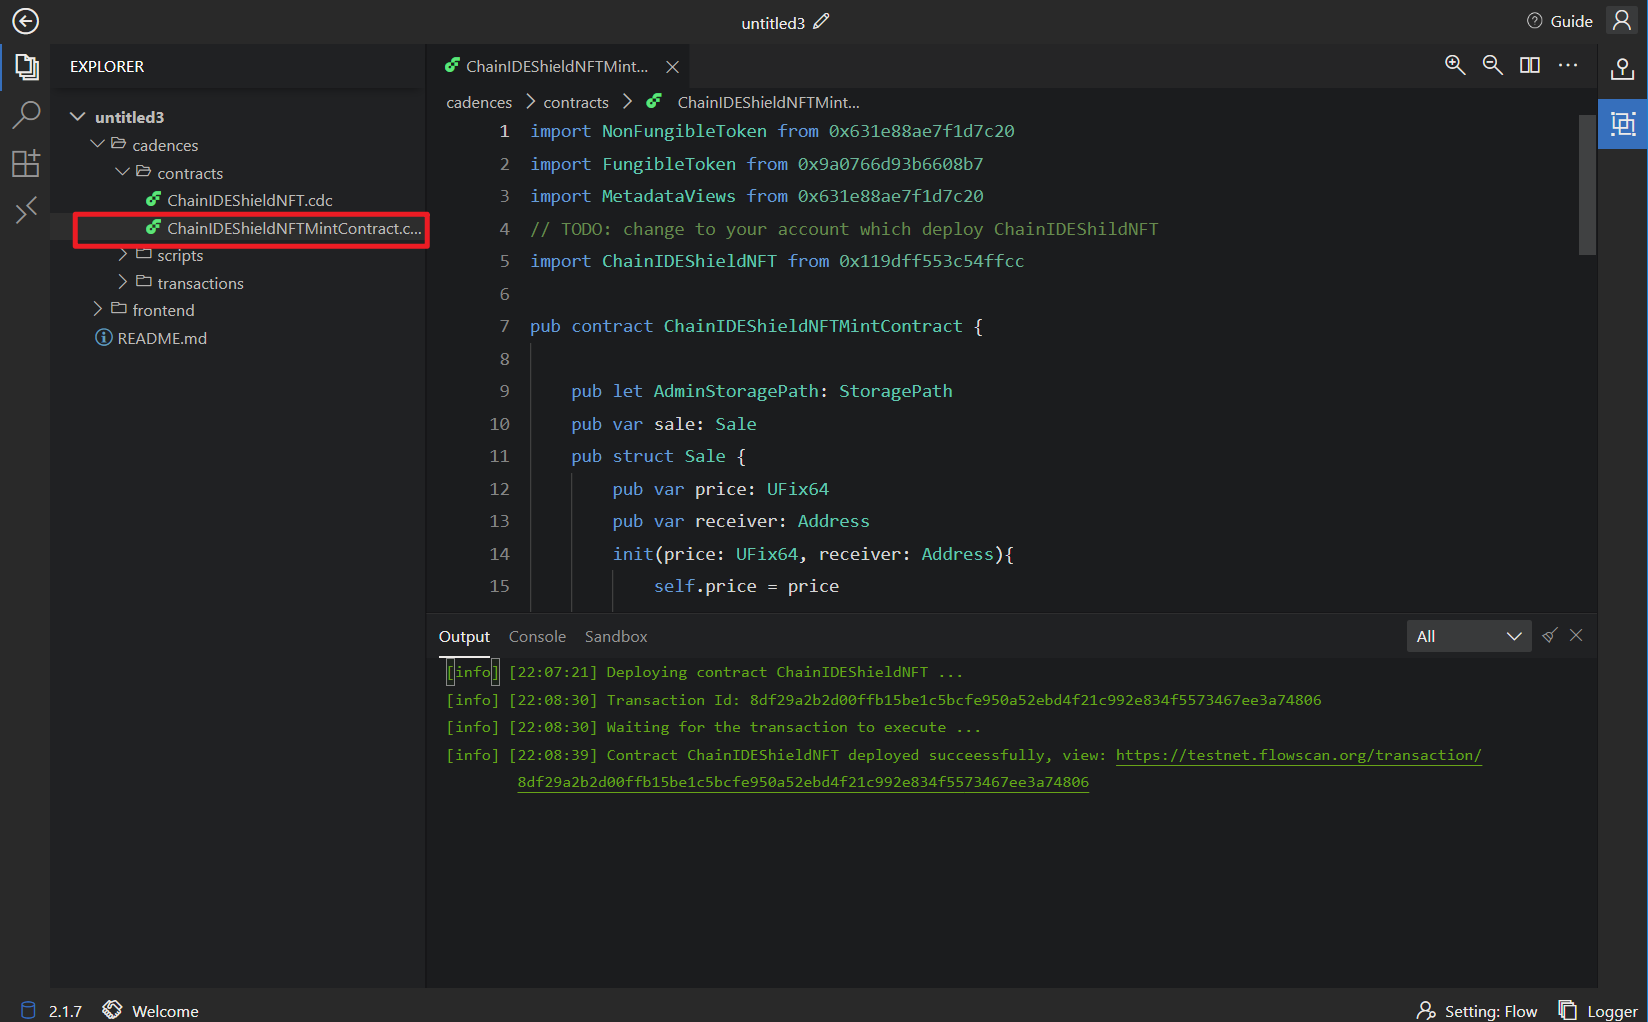Open the Search panel icon
Image resolution: width=1648 pixels, height=1022 pixels.
point(26,115)
